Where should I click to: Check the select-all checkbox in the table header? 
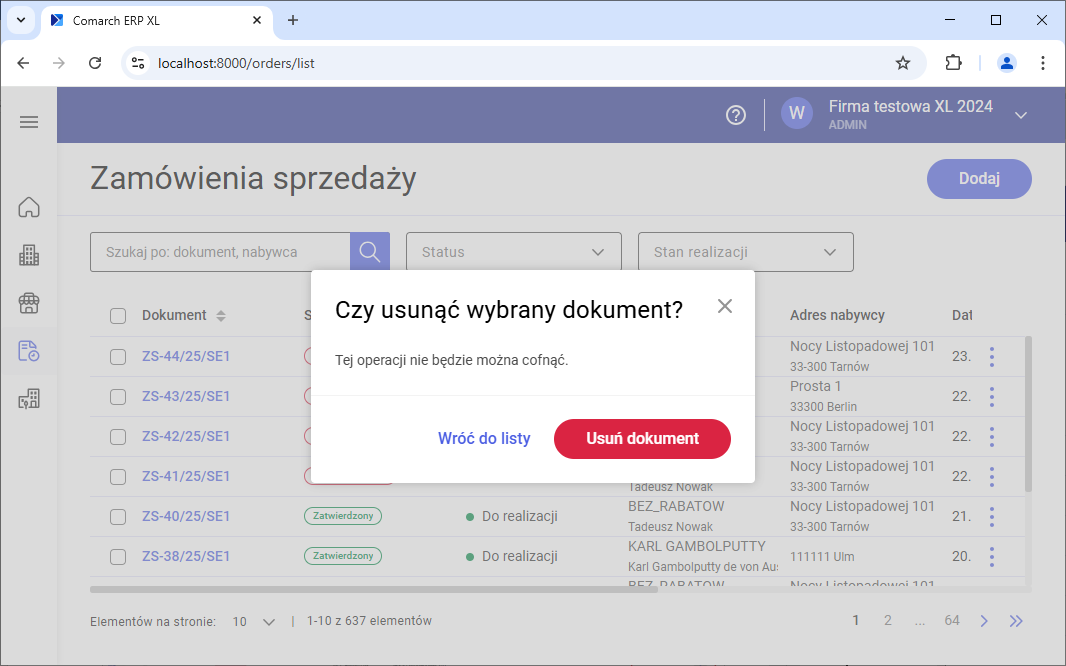pyautogui.click(x=117, y=314)
